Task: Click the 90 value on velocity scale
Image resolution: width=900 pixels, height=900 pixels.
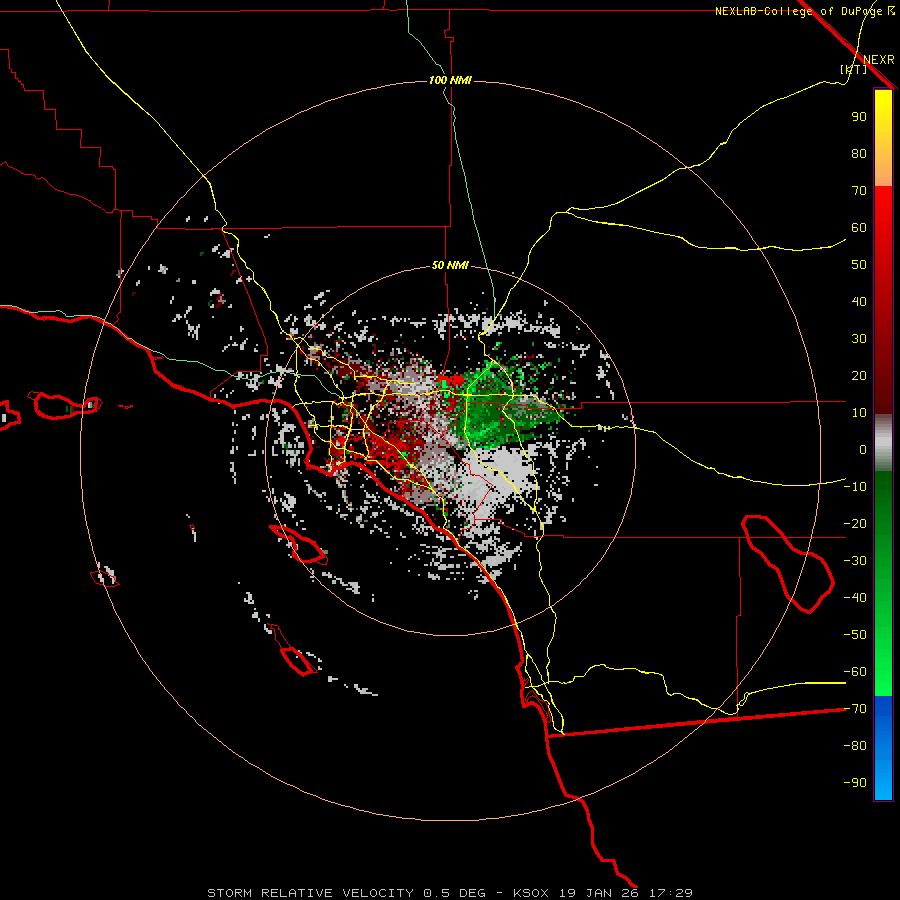Action: pos(859,117)
